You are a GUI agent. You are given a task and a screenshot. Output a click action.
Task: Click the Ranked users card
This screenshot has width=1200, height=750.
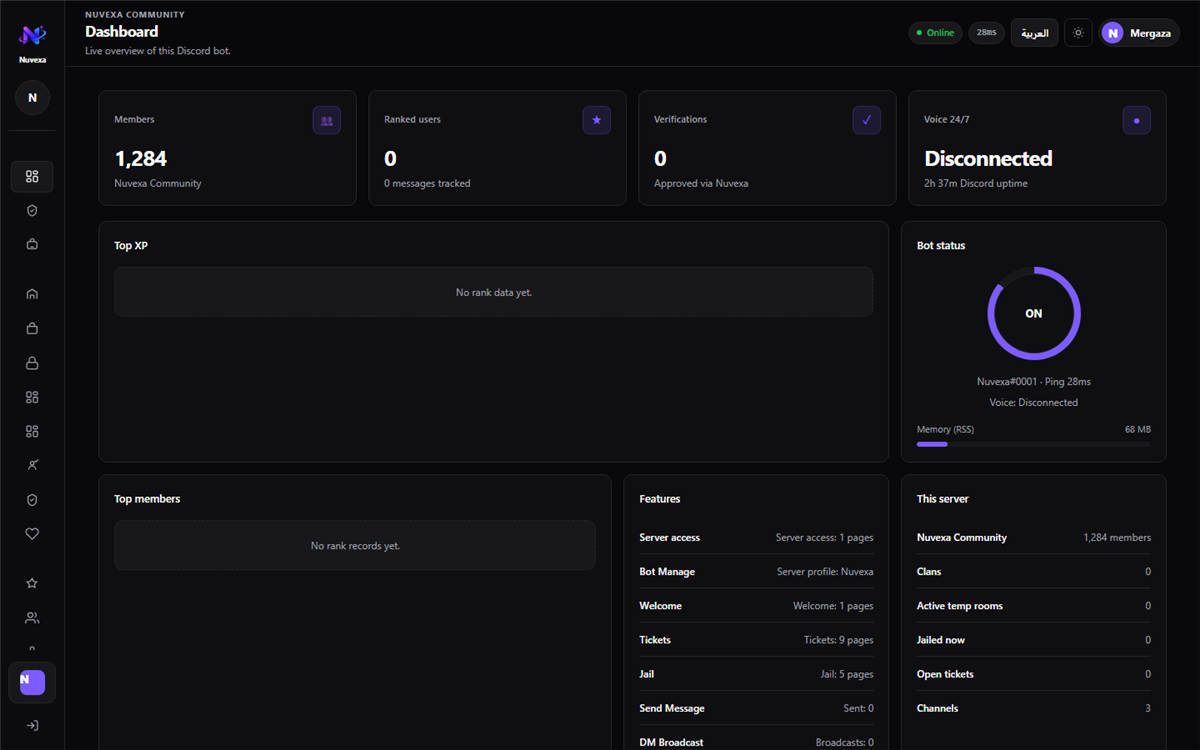click(x=497, y=148)
